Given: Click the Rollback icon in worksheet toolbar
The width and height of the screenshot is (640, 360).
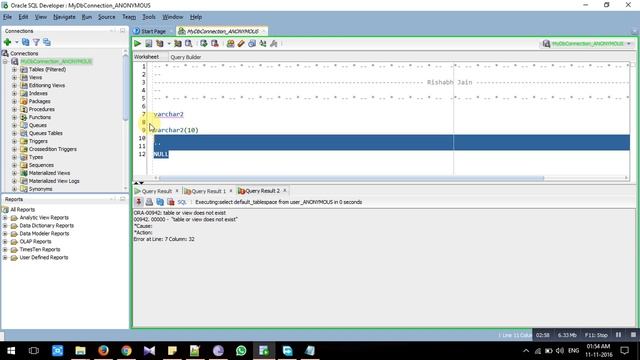Looking at the screenshot, I should (x=214, y=43).
